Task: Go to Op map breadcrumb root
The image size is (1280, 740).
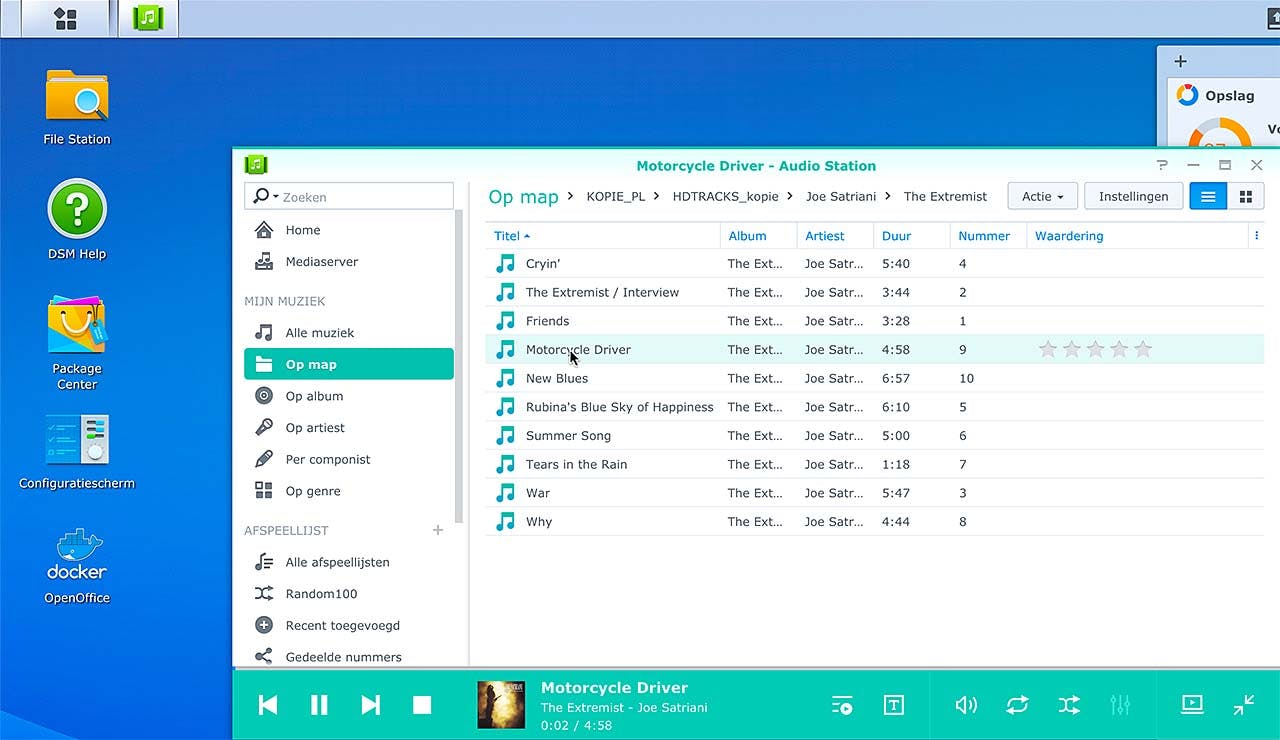Action: click(523, 196)
